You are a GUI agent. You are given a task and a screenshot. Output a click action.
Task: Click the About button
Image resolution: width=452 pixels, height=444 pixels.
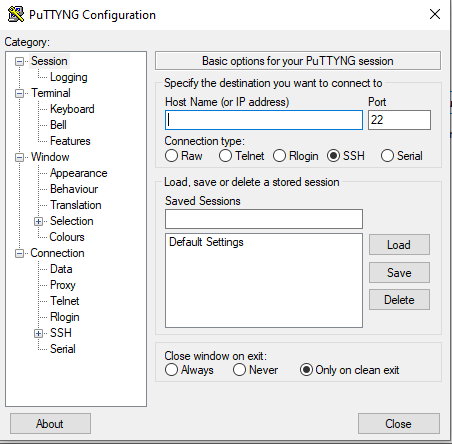50,424
